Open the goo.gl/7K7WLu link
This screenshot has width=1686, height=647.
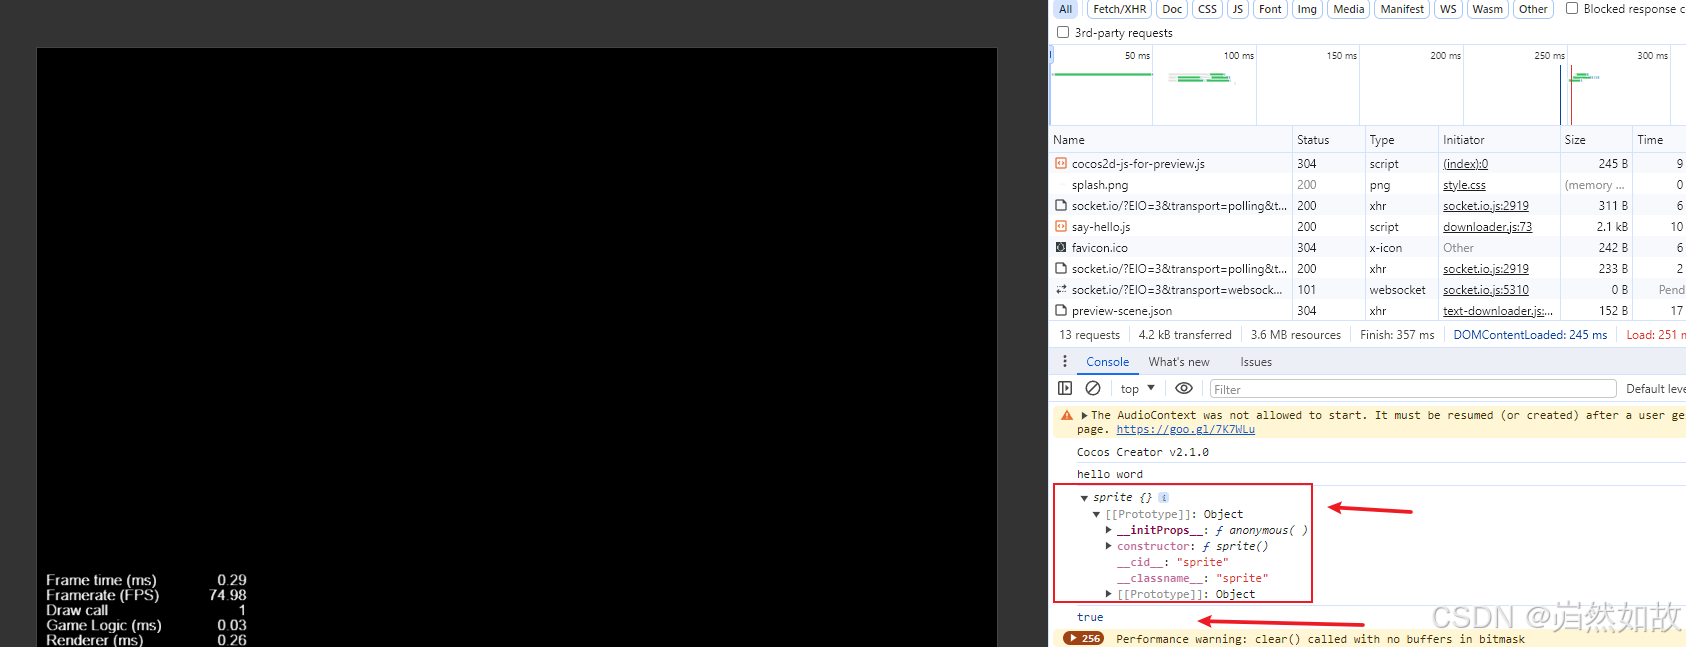tap(1185, 429)
